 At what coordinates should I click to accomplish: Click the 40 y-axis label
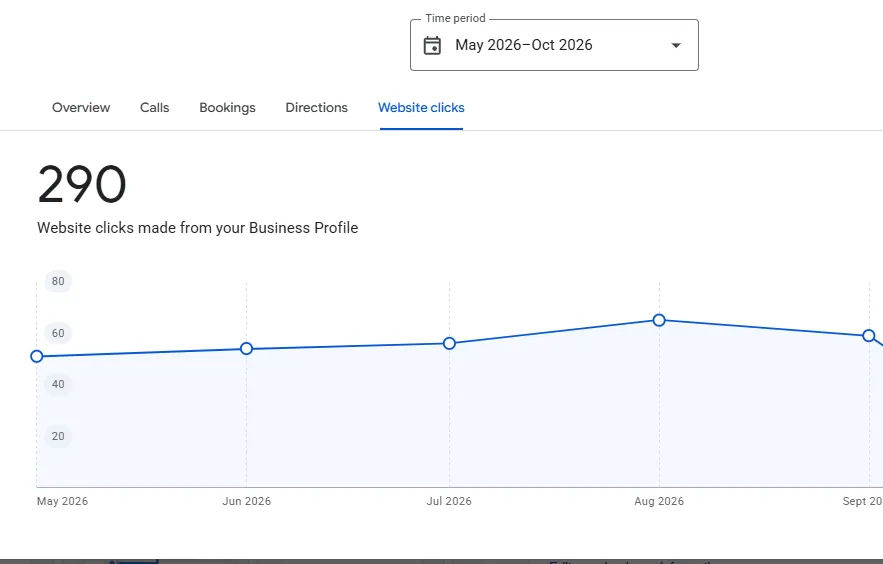pos(58,384)
